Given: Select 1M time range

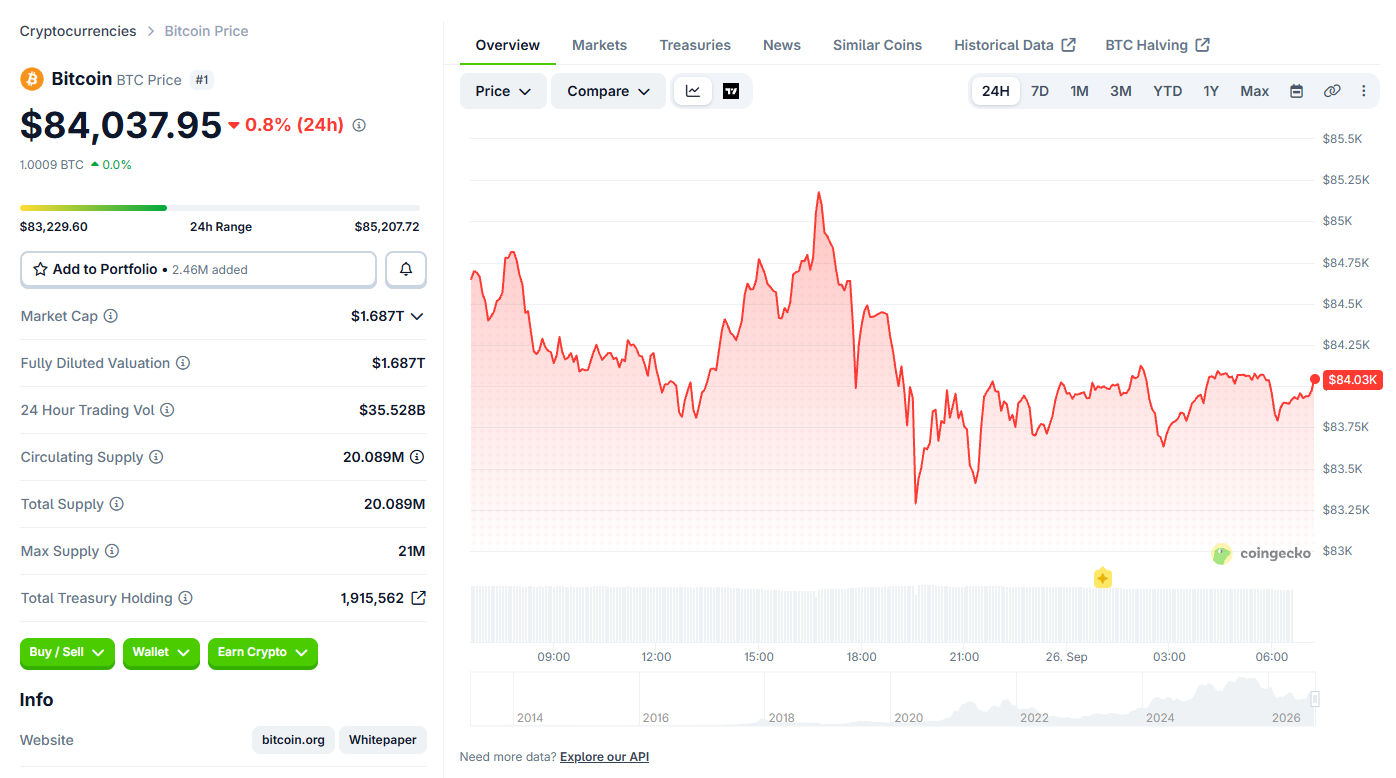Looking at the screenshot, I should [1079, 91].
